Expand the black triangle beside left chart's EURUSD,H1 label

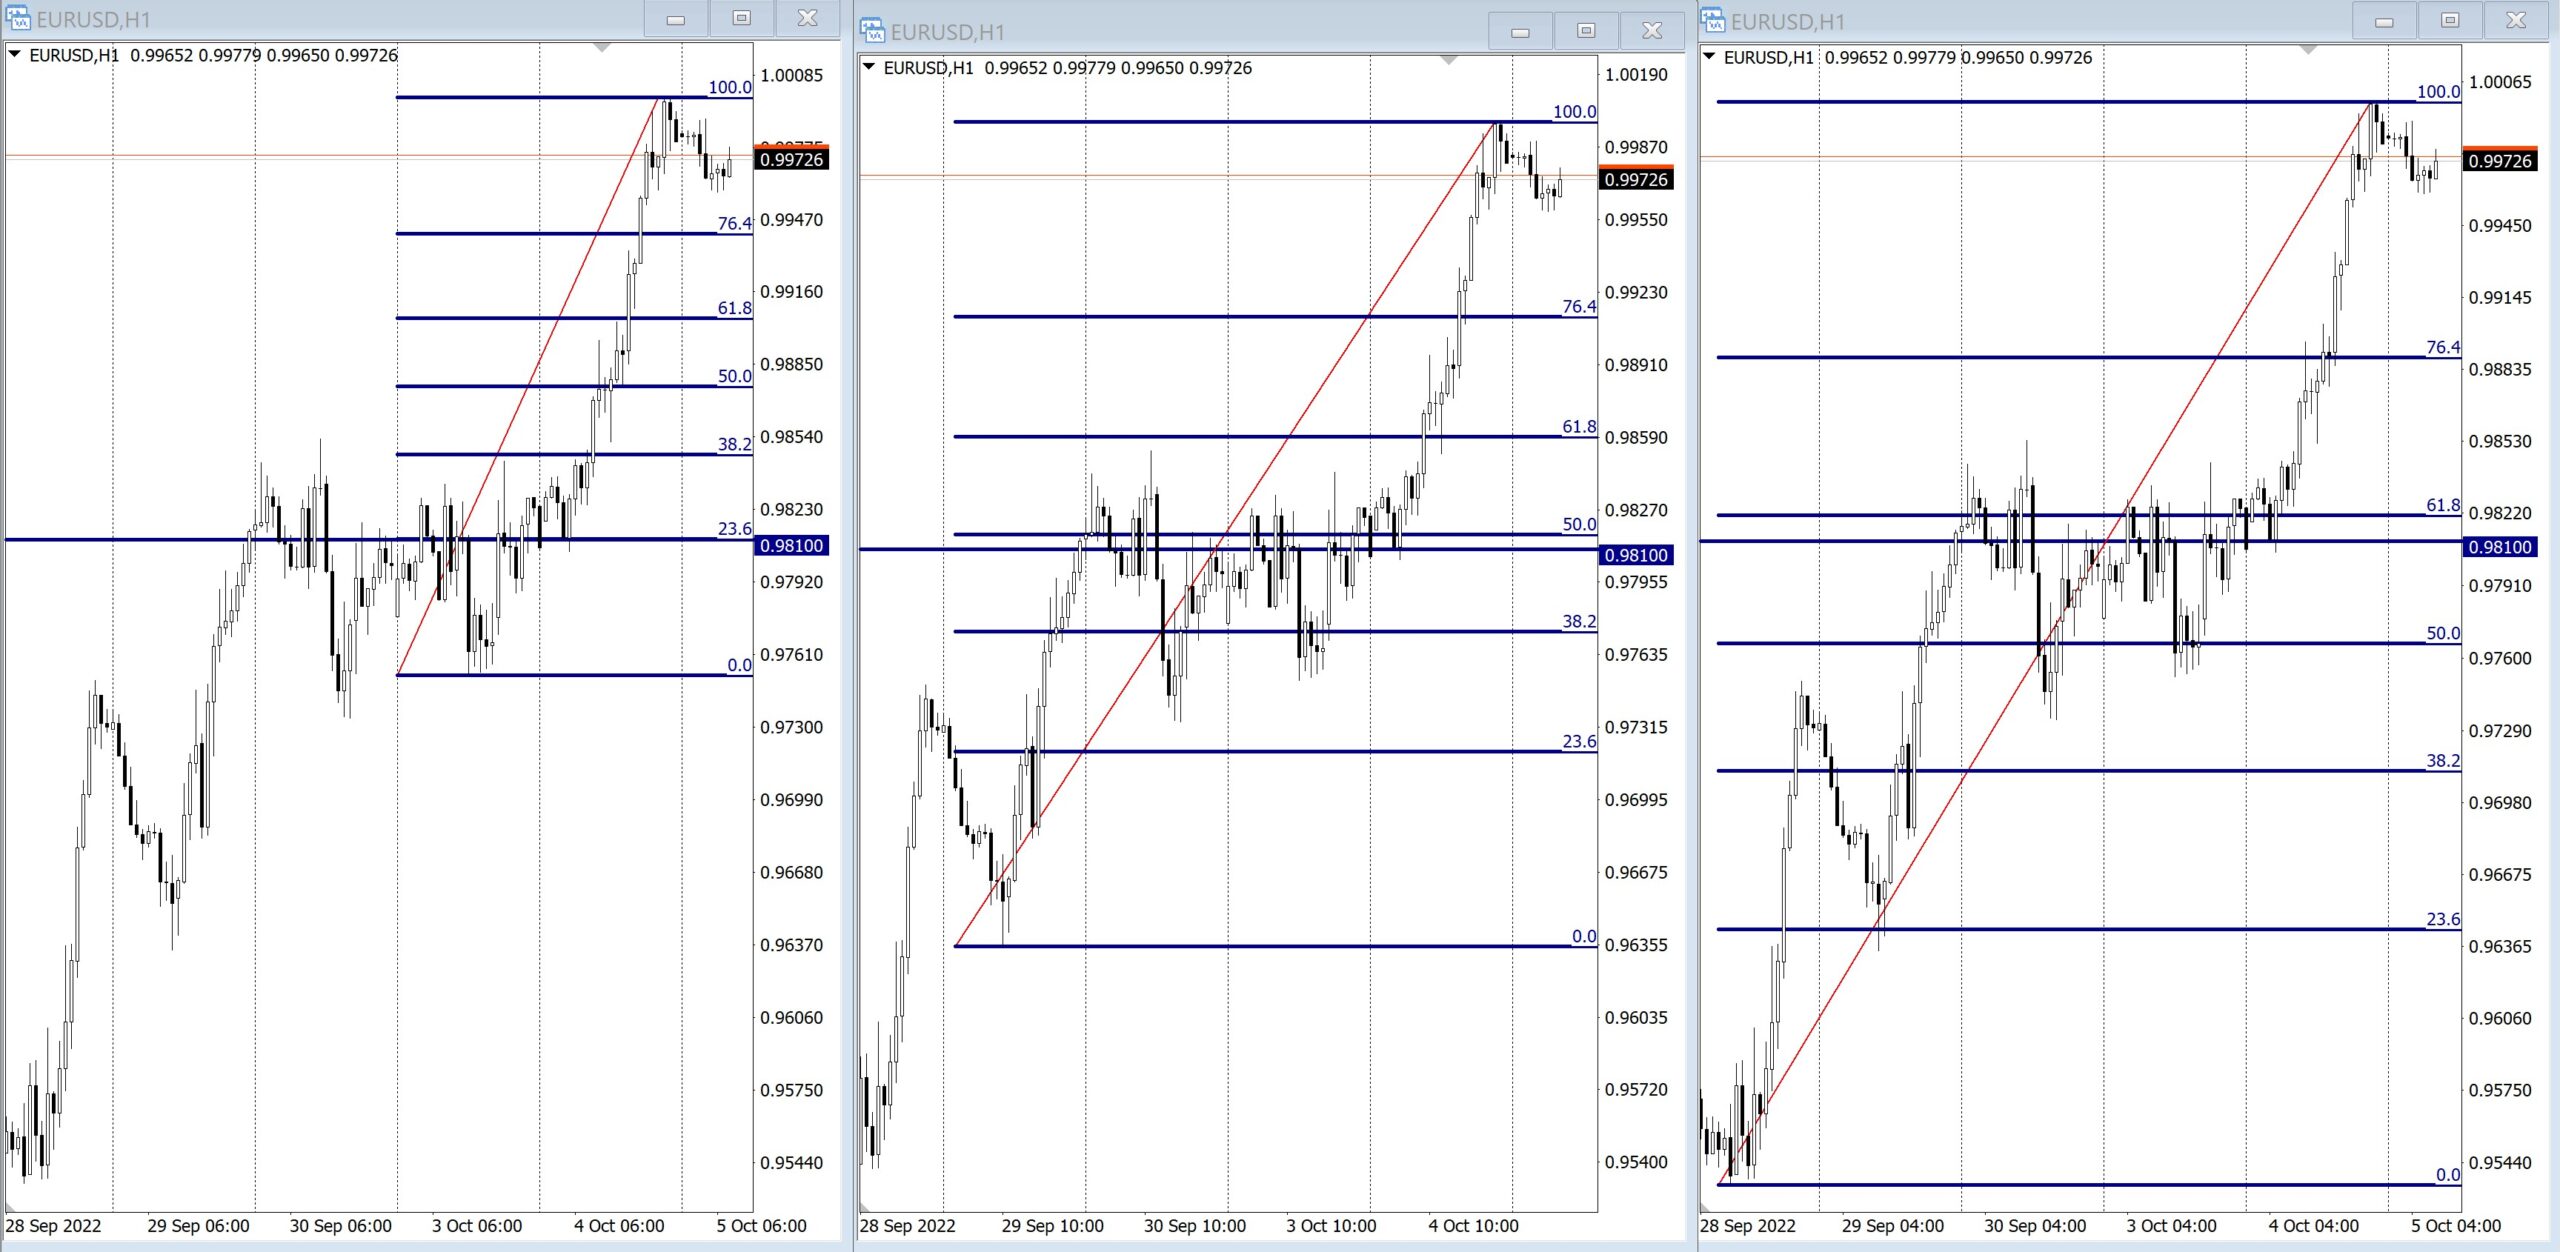tap(15, 55)
